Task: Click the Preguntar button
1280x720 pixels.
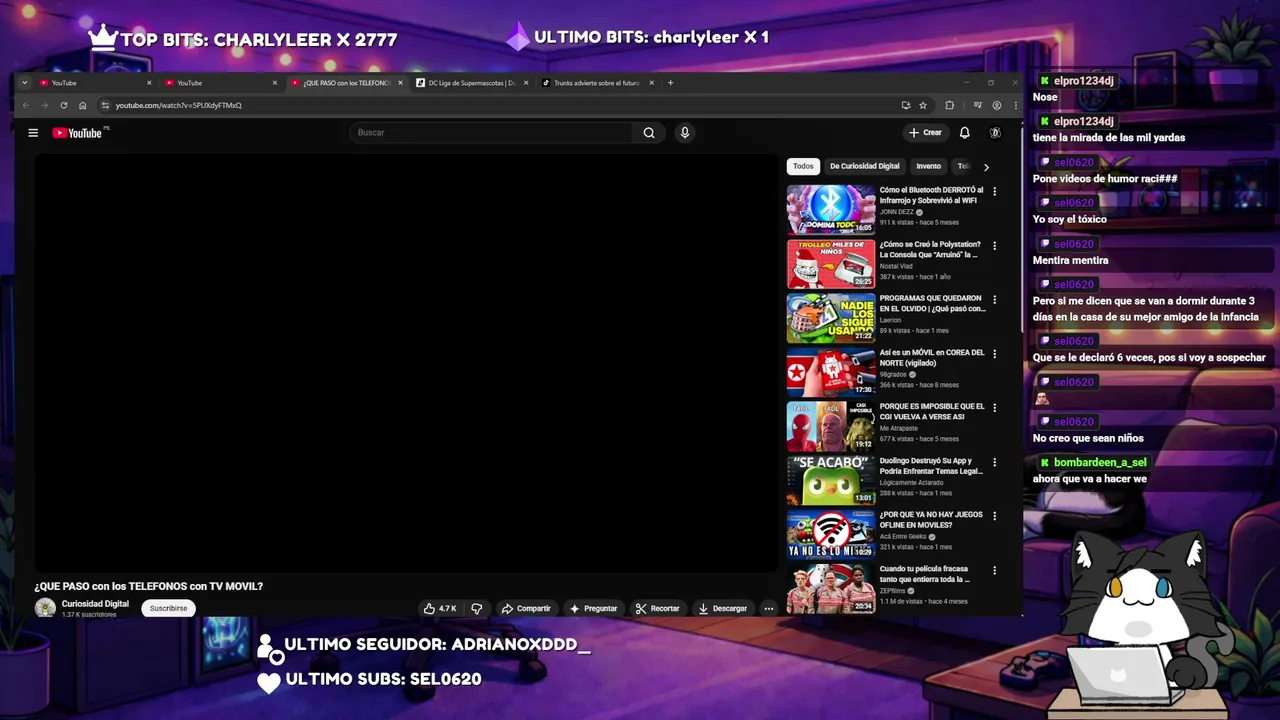Action: point(593,608)
